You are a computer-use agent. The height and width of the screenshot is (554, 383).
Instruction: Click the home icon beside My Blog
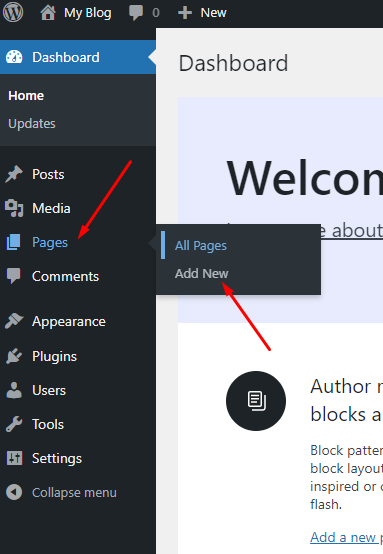coord(48,13)
